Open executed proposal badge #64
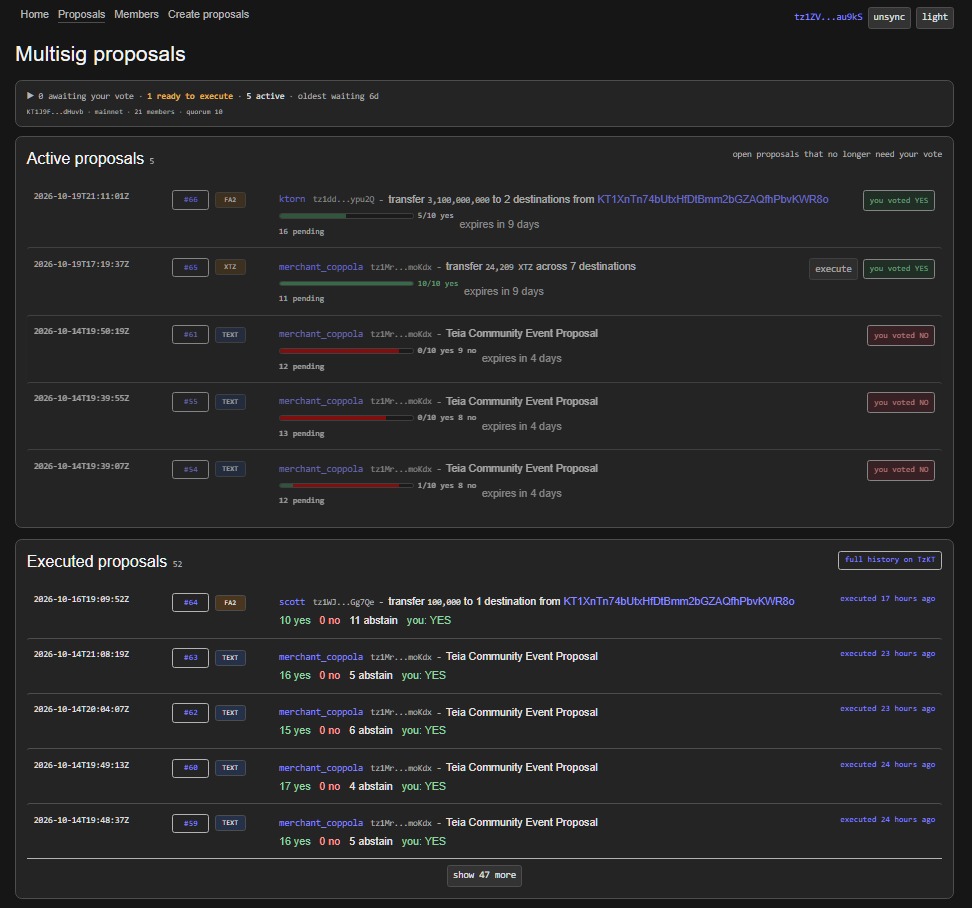 (x=190, y=602)
